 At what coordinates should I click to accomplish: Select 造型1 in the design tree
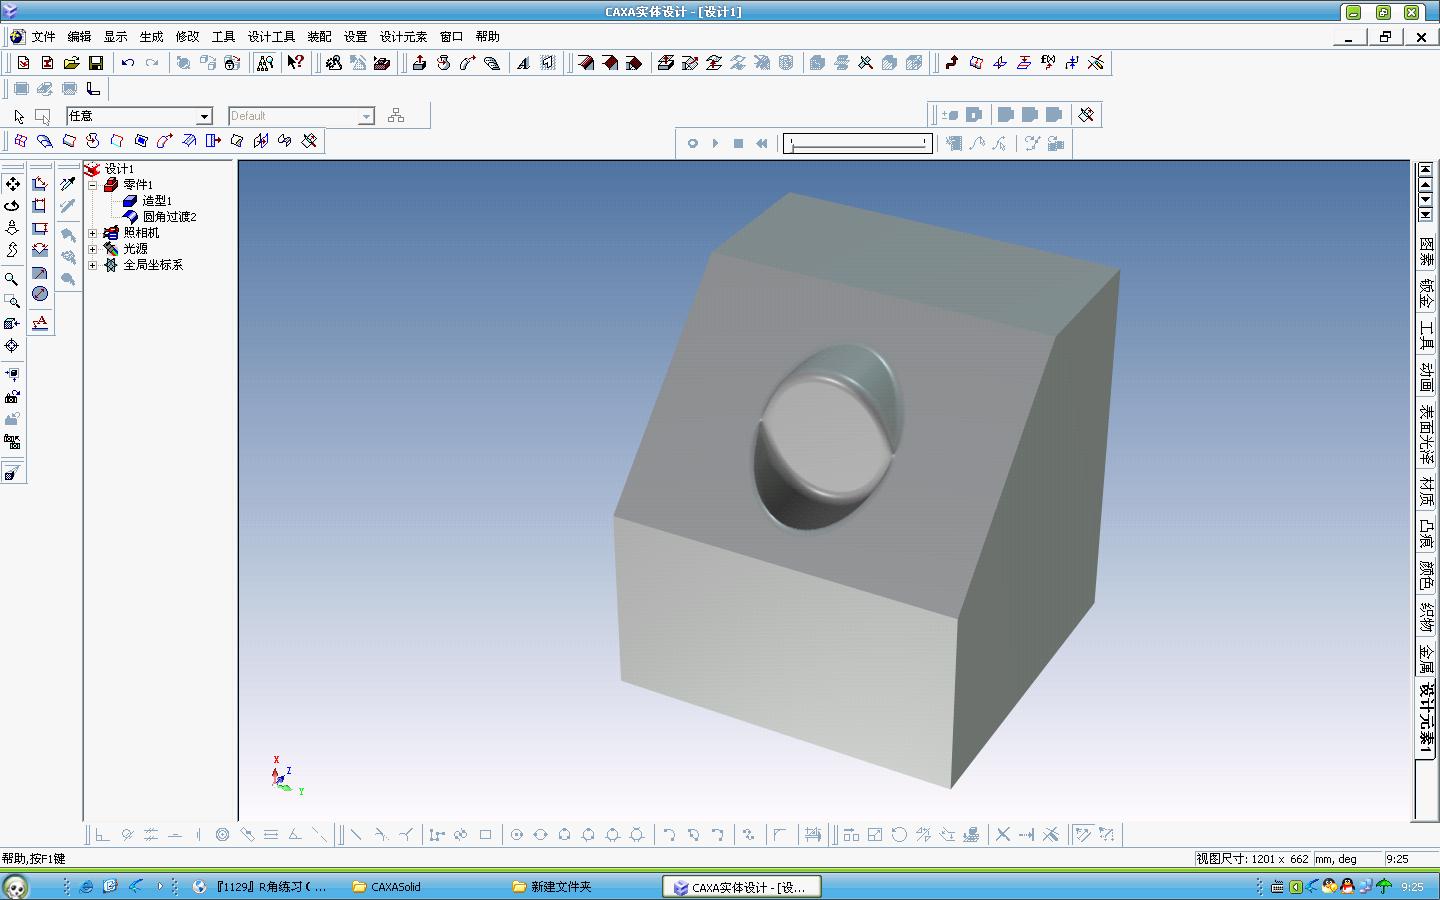tap(157, 201)
